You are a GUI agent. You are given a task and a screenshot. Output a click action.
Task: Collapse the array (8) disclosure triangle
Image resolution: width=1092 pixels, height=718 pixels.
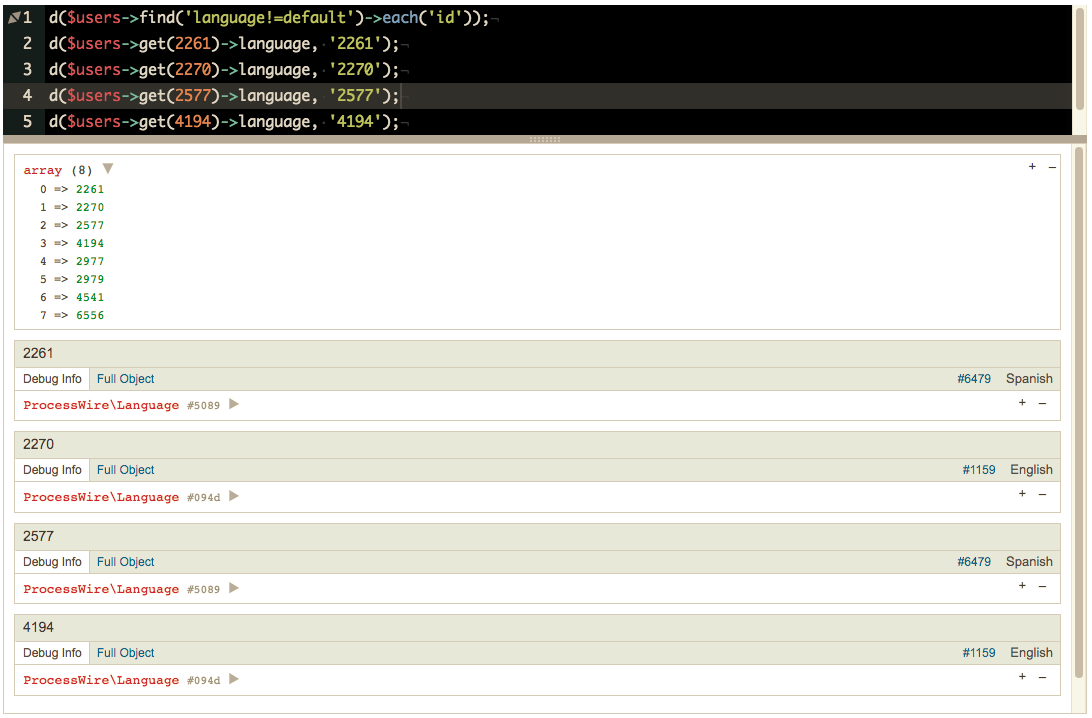(108, 169)
